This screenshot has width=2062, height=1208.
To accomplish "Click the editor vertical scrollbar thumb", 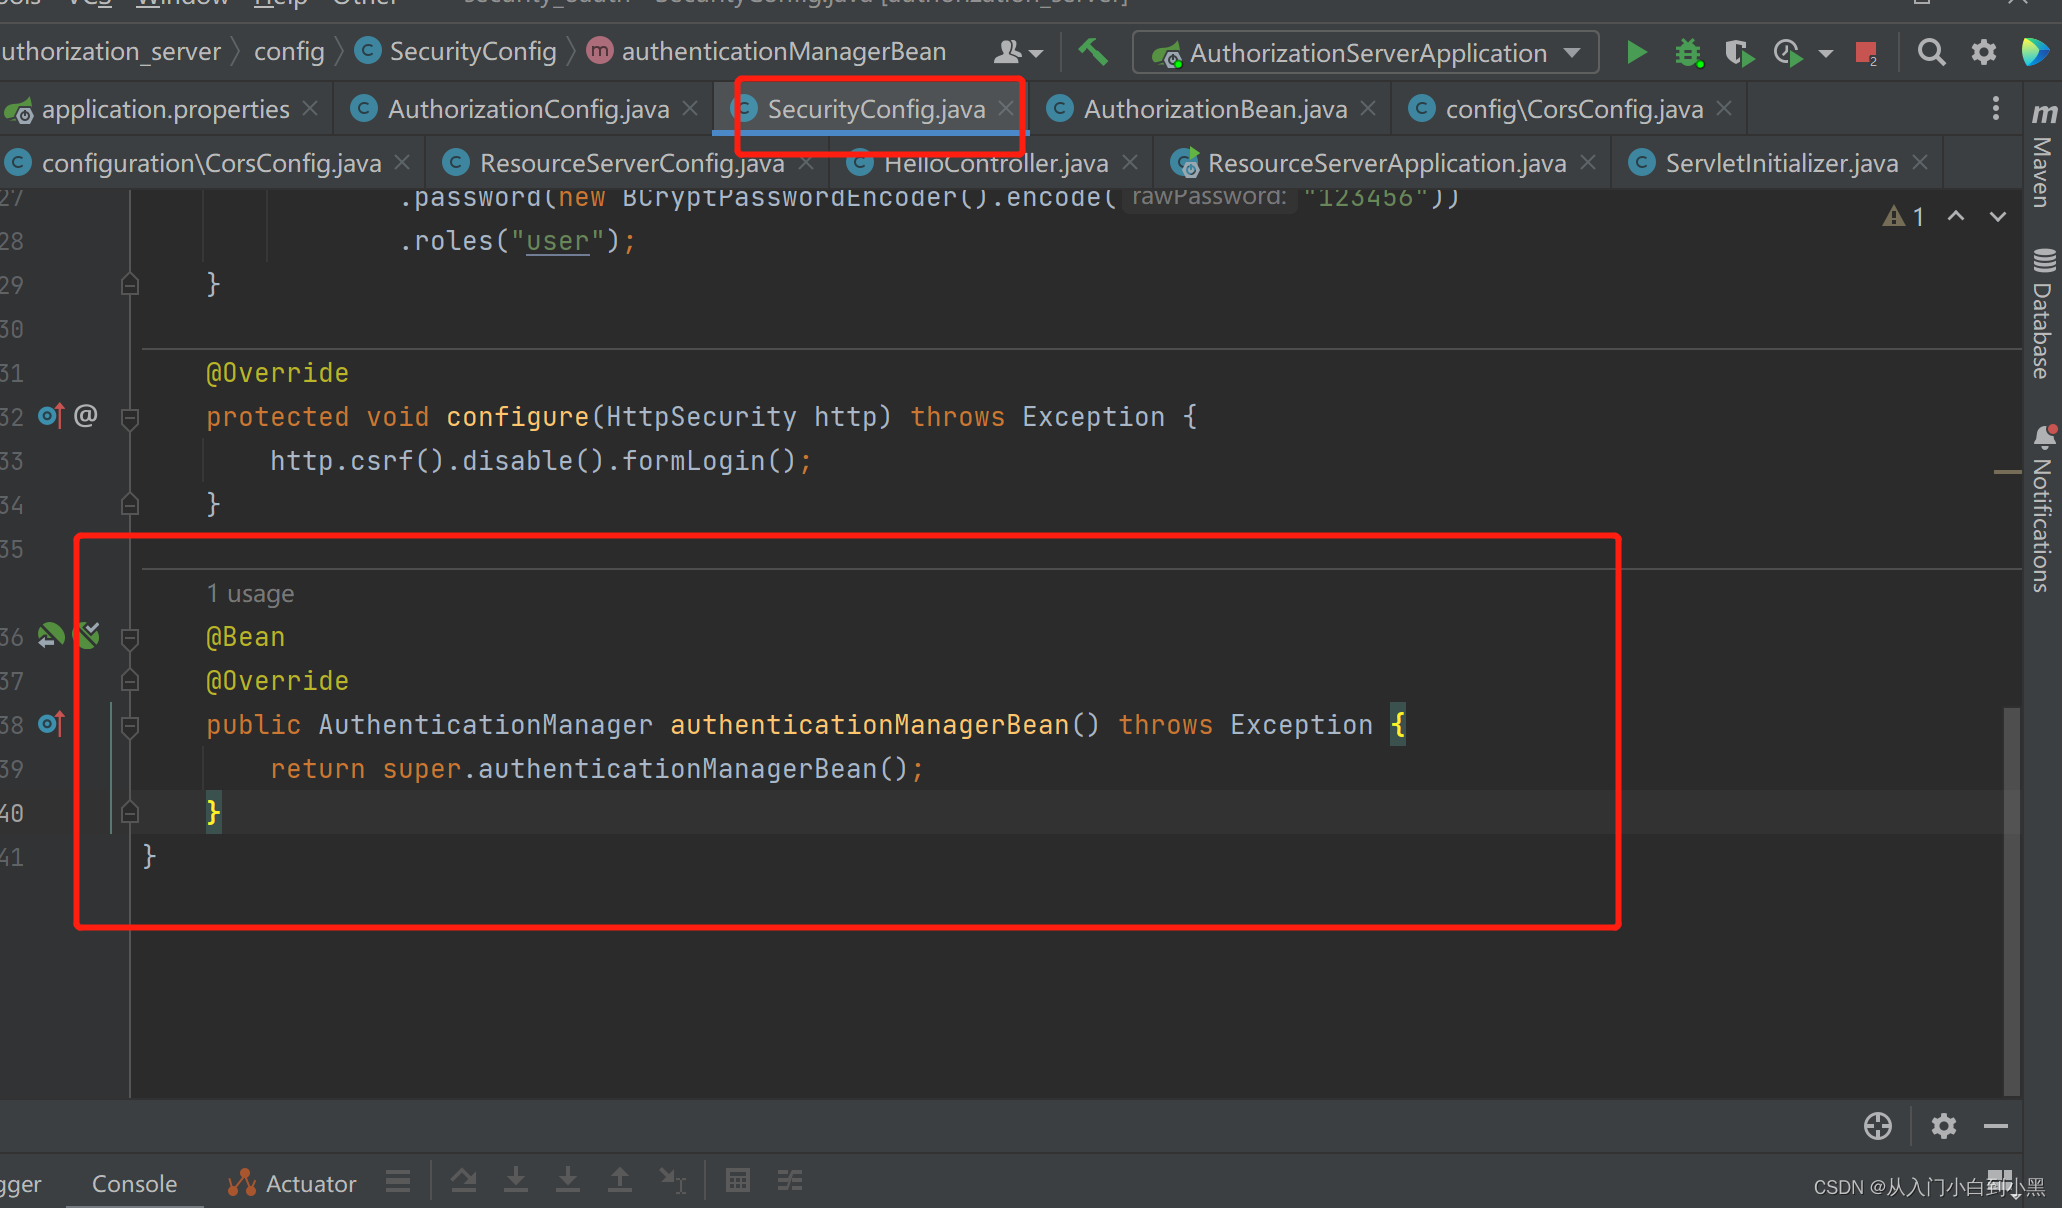I will 2012,901.
